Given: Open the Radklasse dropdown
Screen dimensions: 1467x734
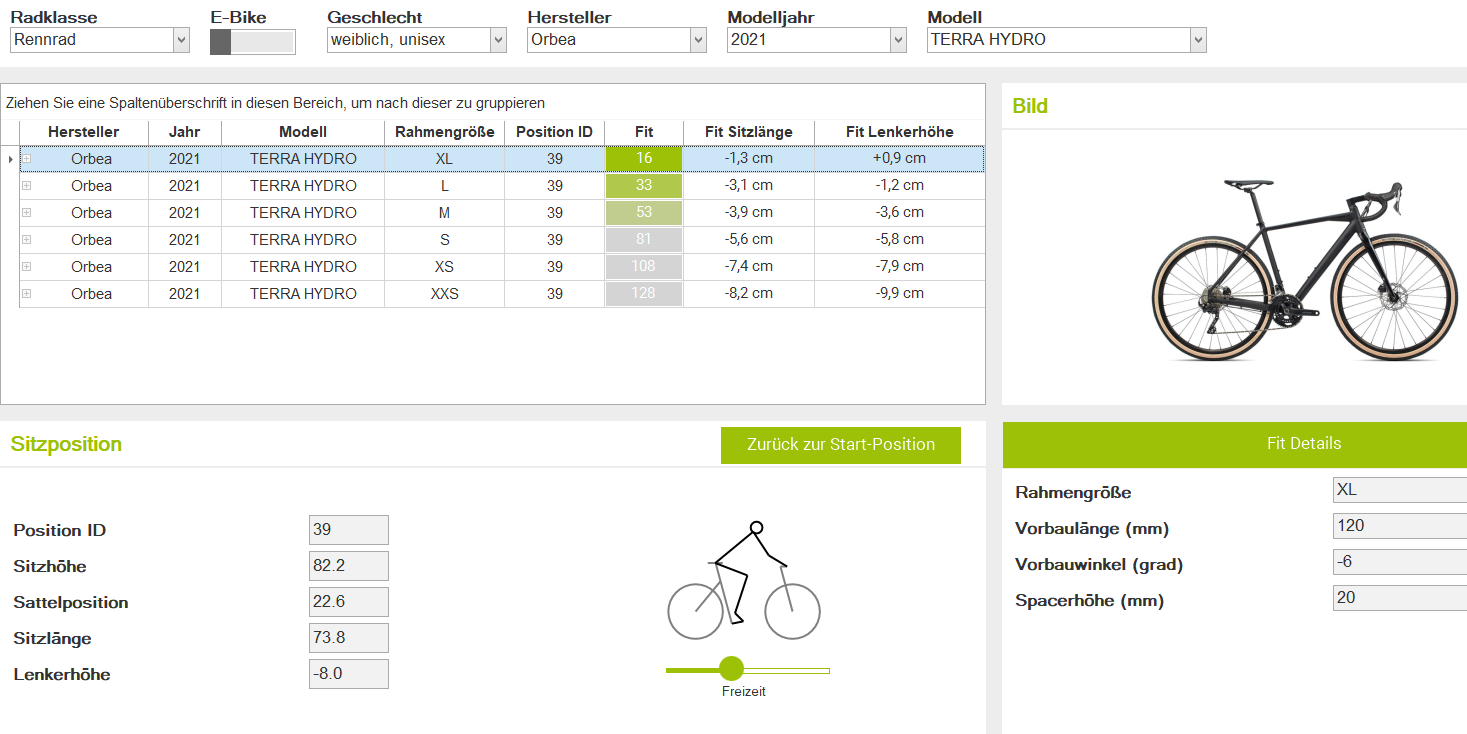Looking at the screenshot, I should point(181,40).
